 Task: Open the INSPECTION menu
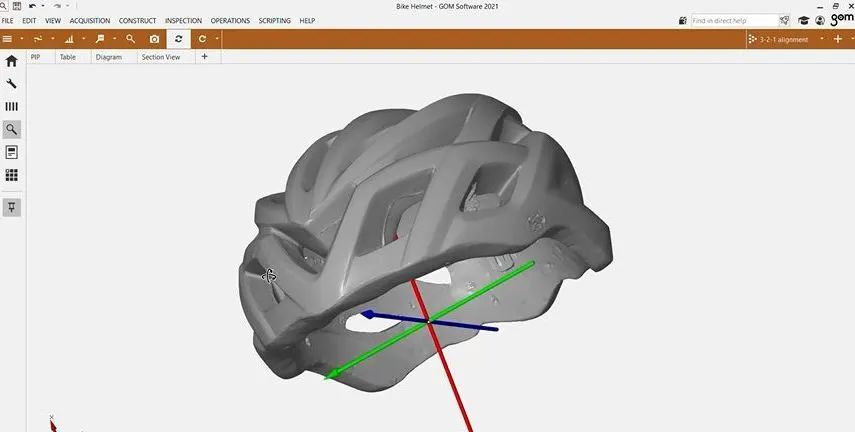click(x=183, y=20)
